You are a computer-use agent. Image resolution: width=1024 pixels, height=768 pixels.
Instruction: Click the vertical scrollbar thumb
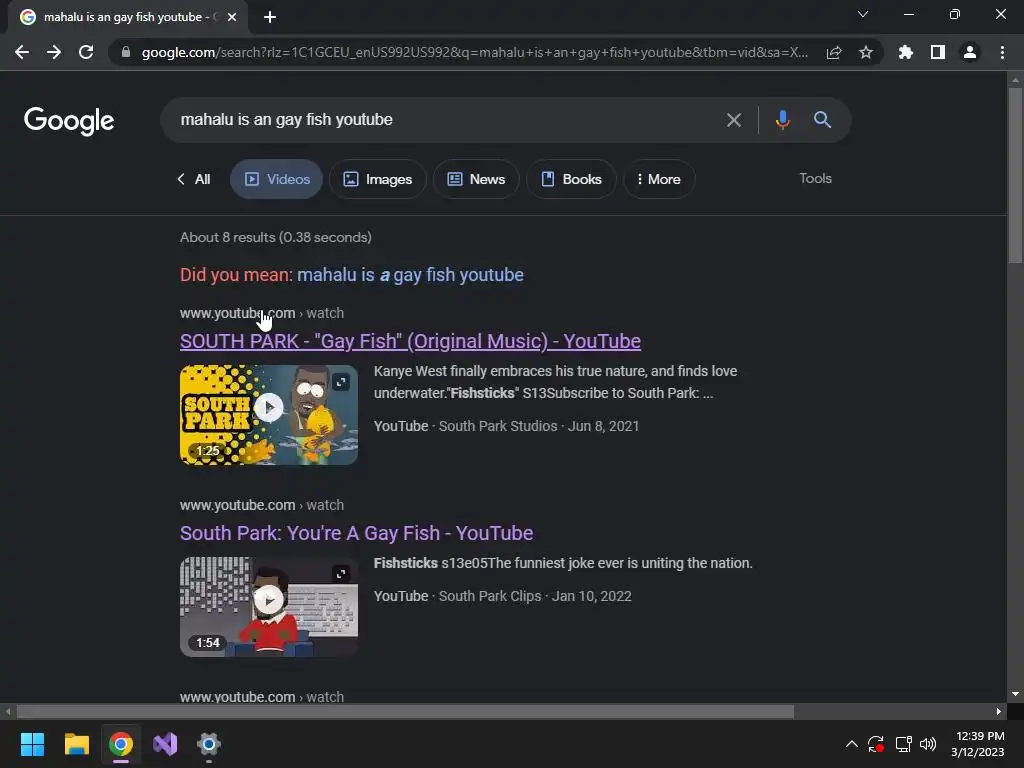[1015, 175]
